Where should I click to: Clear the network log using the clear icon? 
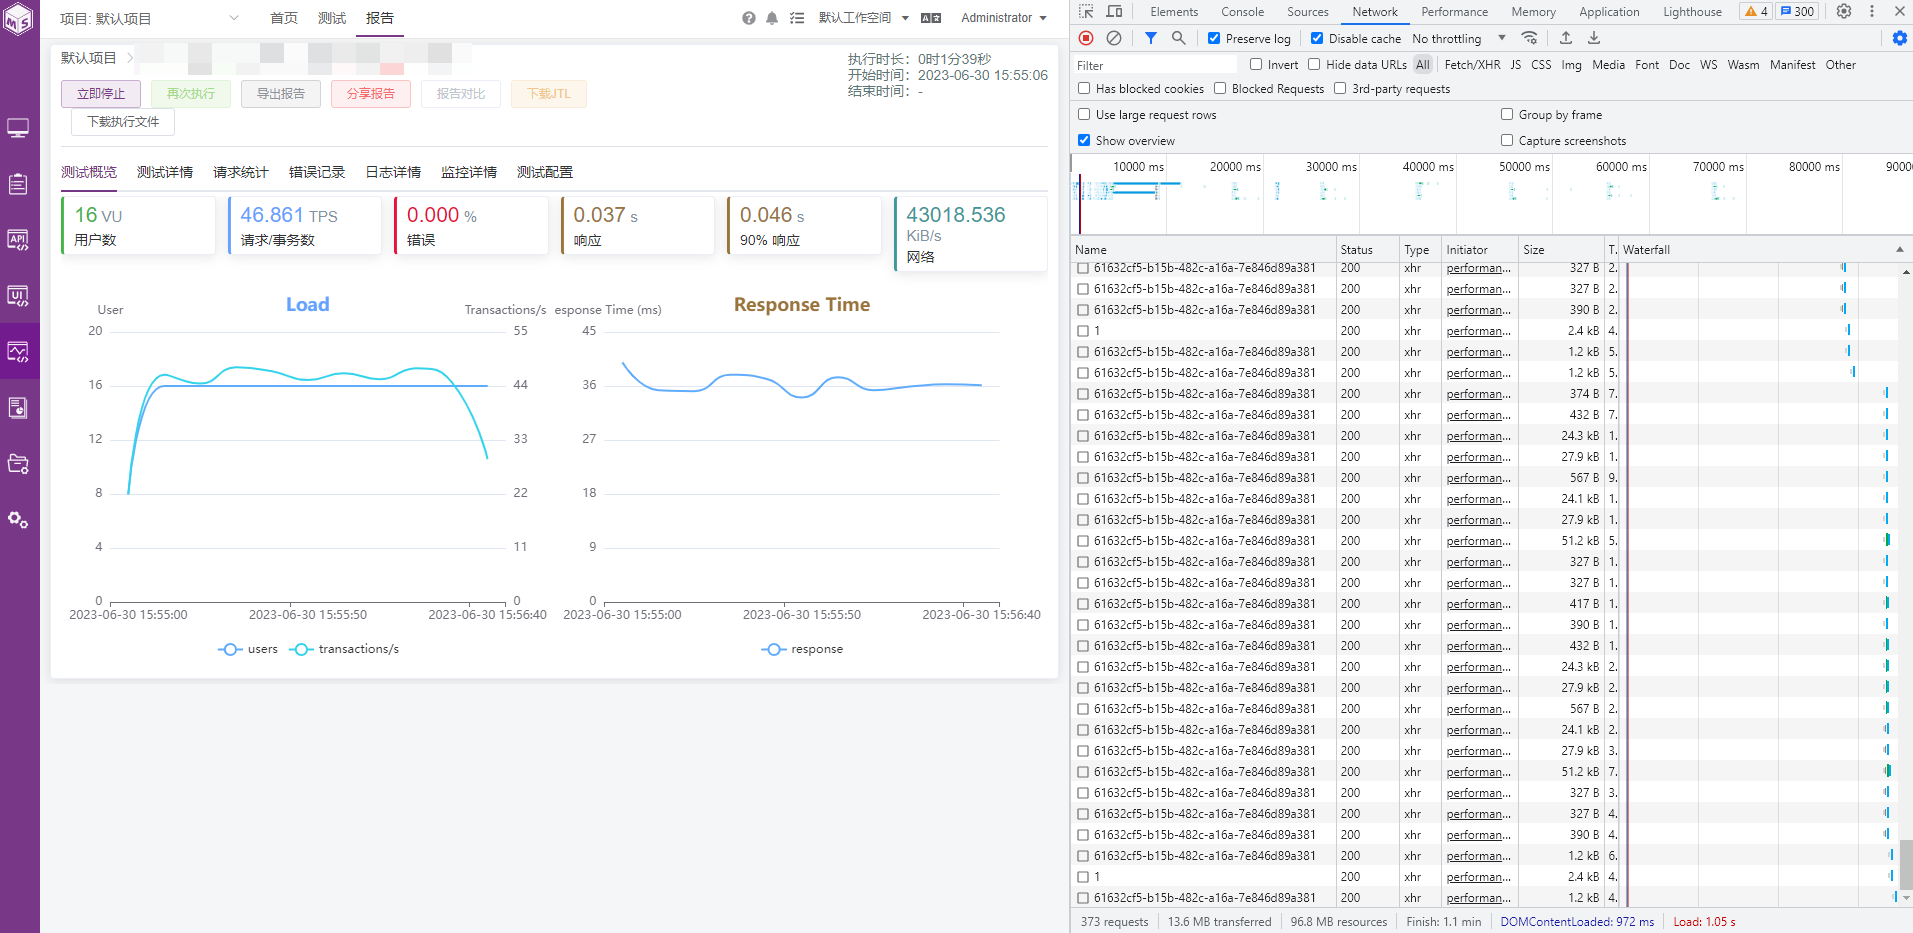coord(1113,38)
